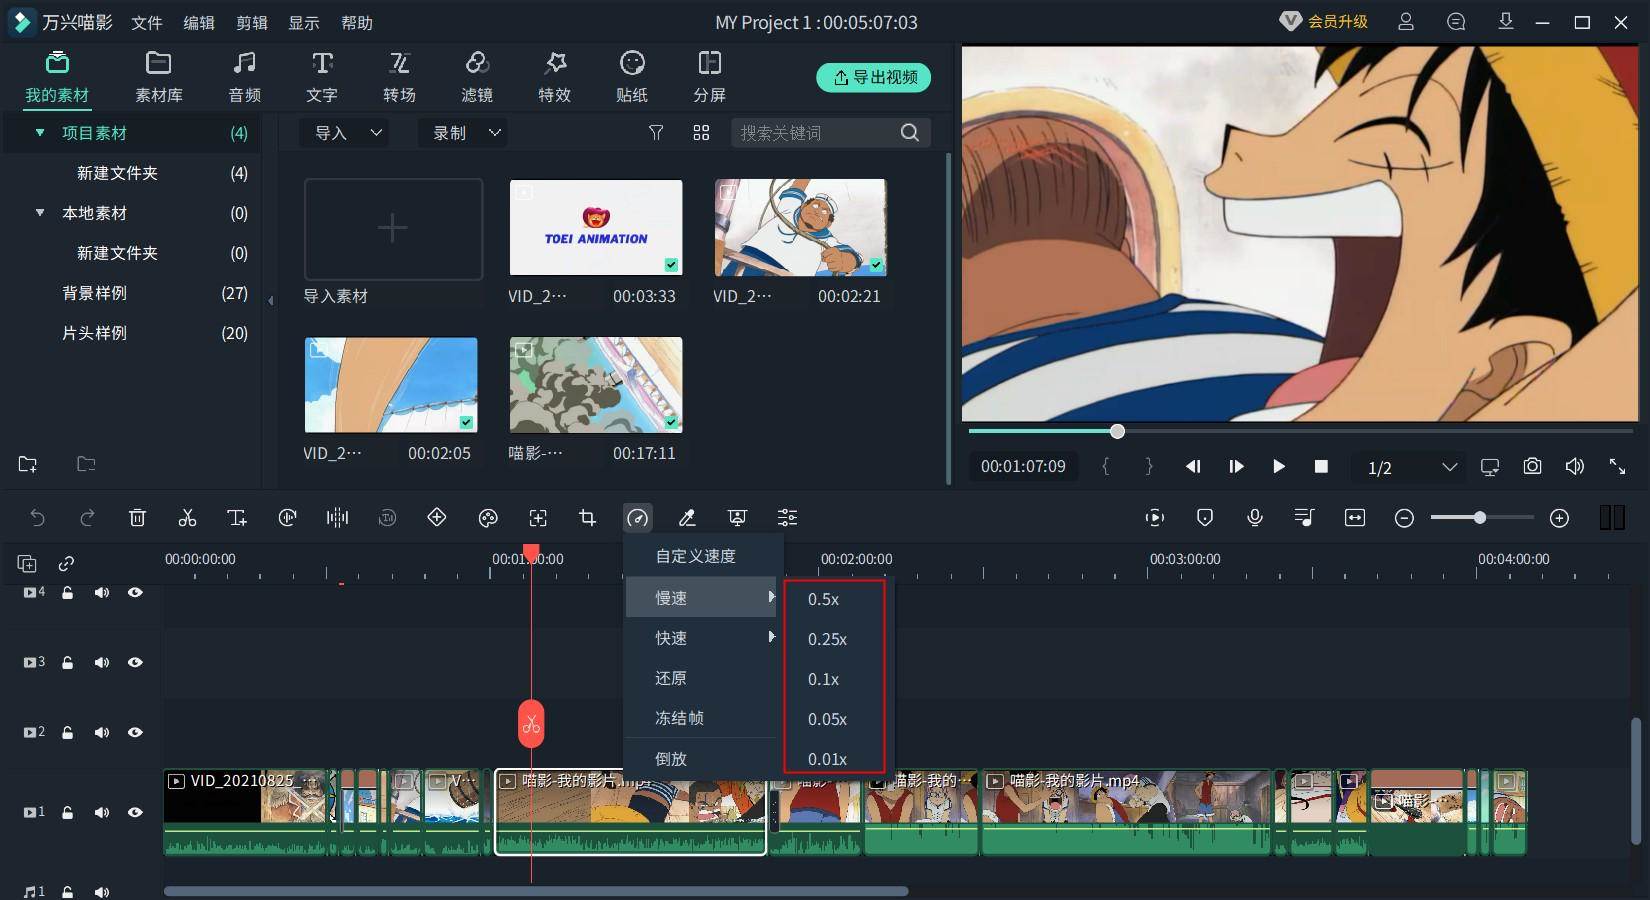Open the 剪辑 menu

coord(252,22)
